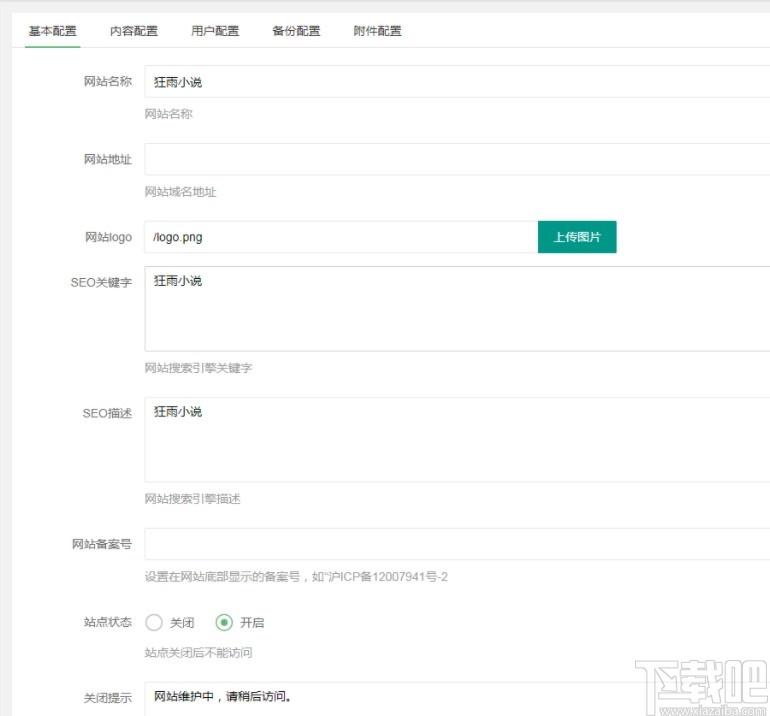Select the 关闭 site status radio
Image resolution: width=770 pixels, height=716 pixels.
(x=154, y=622)
